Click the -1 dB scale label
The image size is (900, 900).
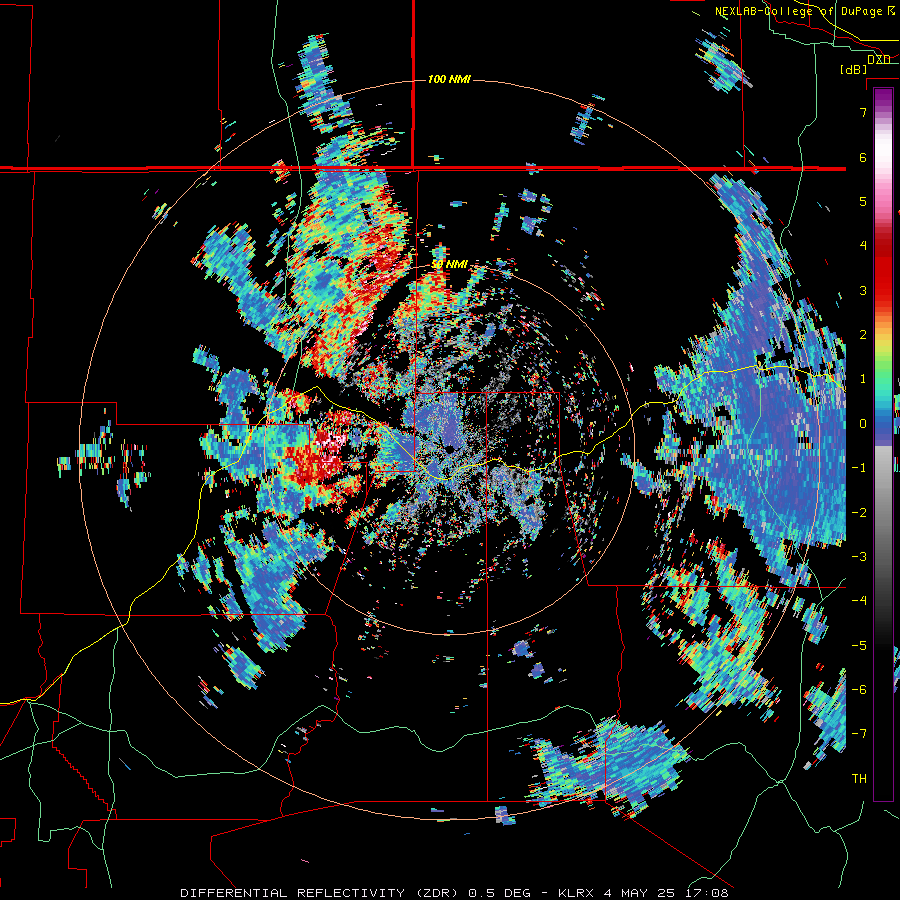click(x=859, y=468)
